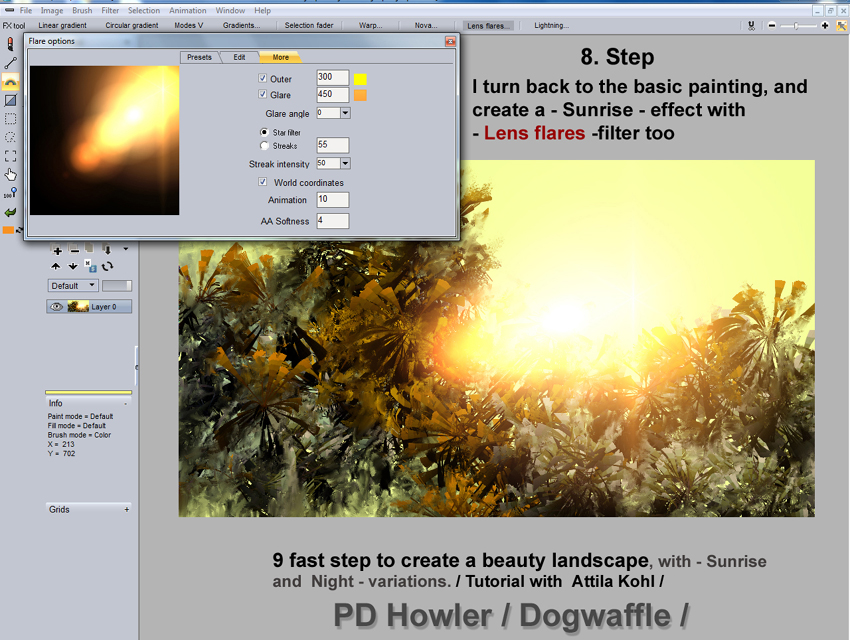Toggle the Outer checkbox
Viewport: 850px width, 640px height.
263,78
